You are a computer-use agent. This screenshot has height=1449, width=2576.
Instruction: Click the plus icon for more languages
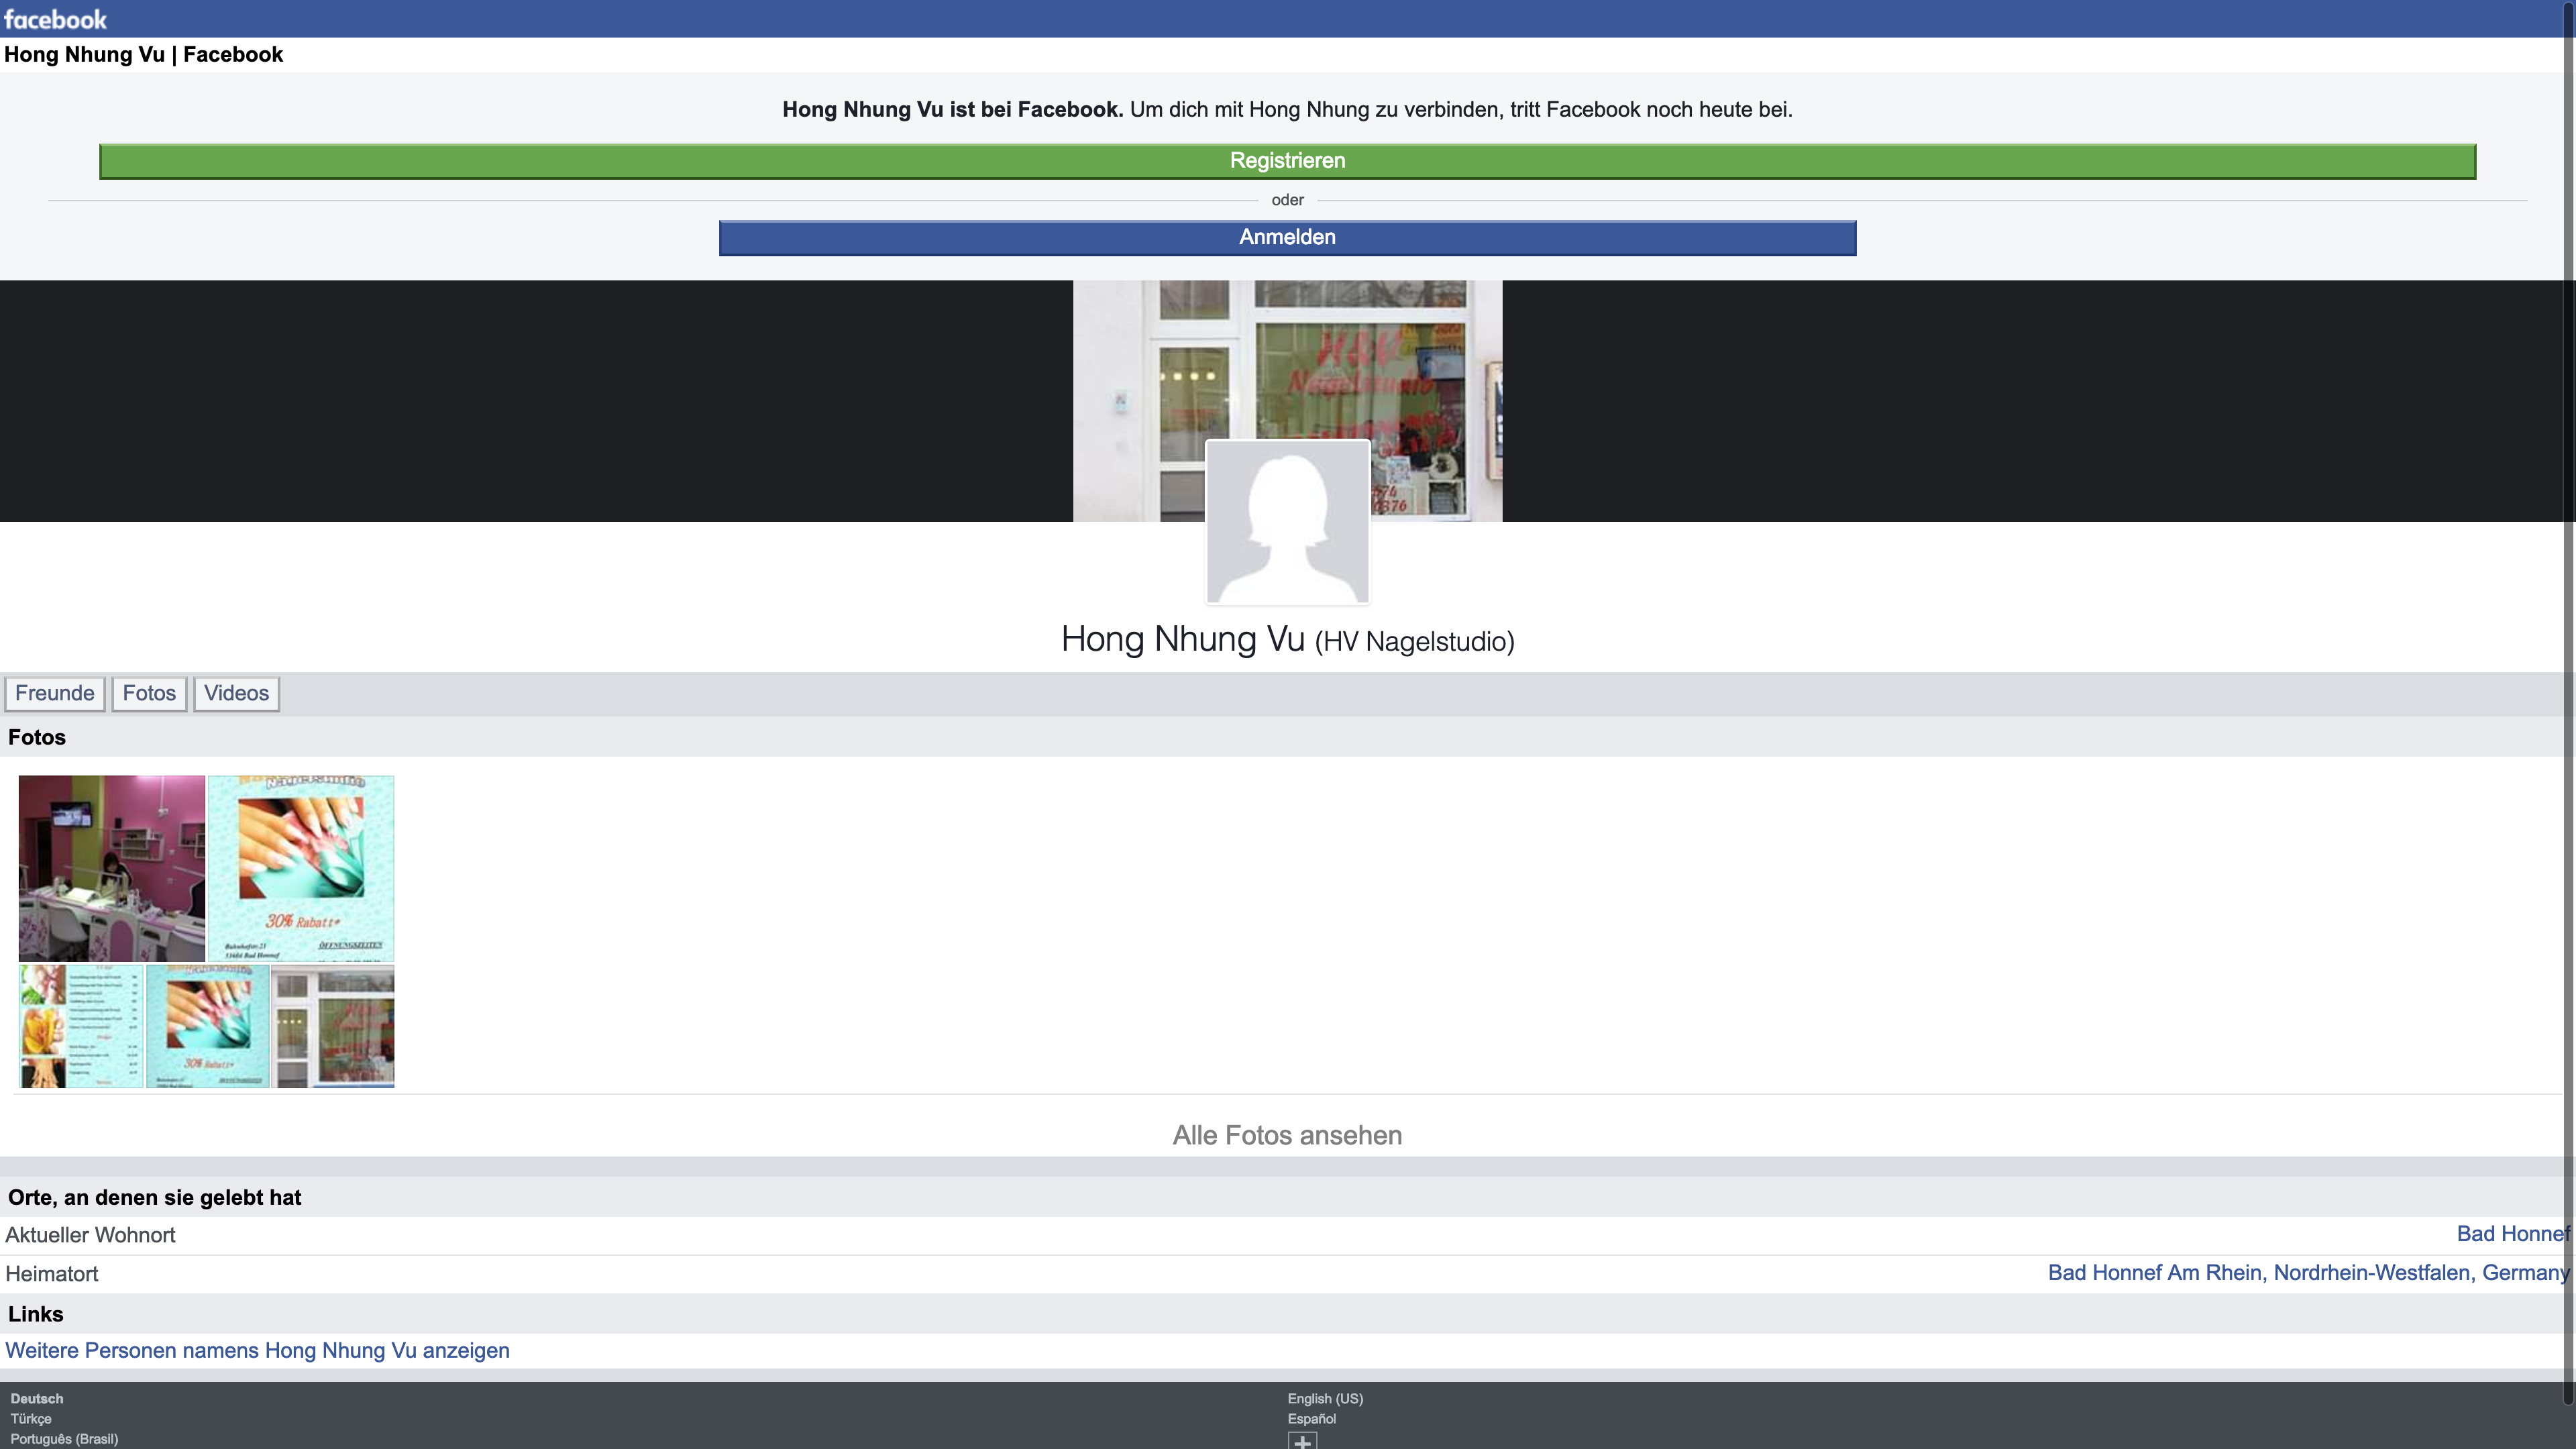(1302, 1441)
